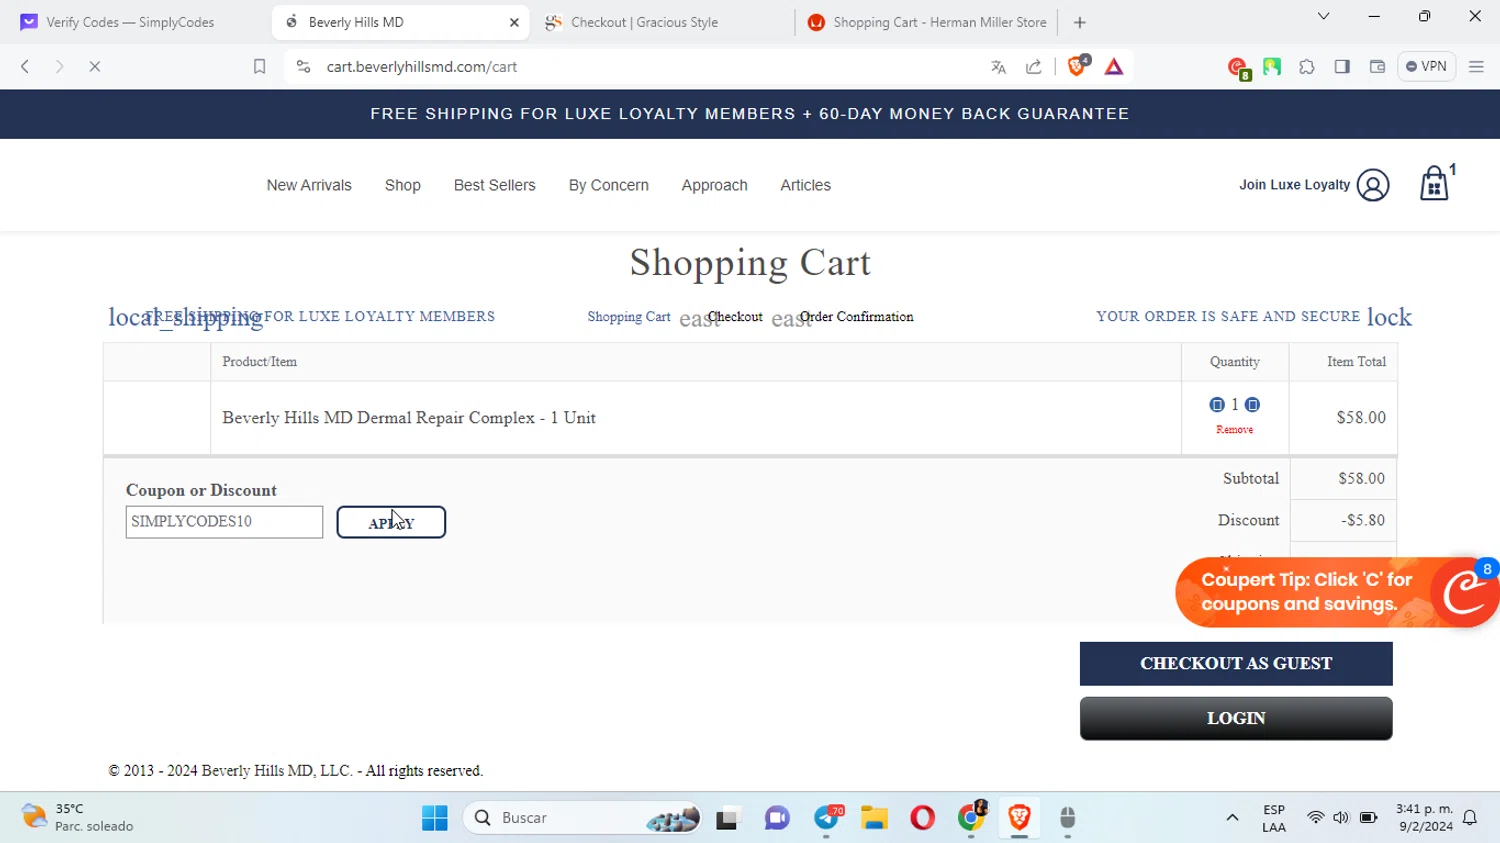This screenshot has width=1500, height=843.
Task: Open the green extension icon
Action: coord(1272,67)
